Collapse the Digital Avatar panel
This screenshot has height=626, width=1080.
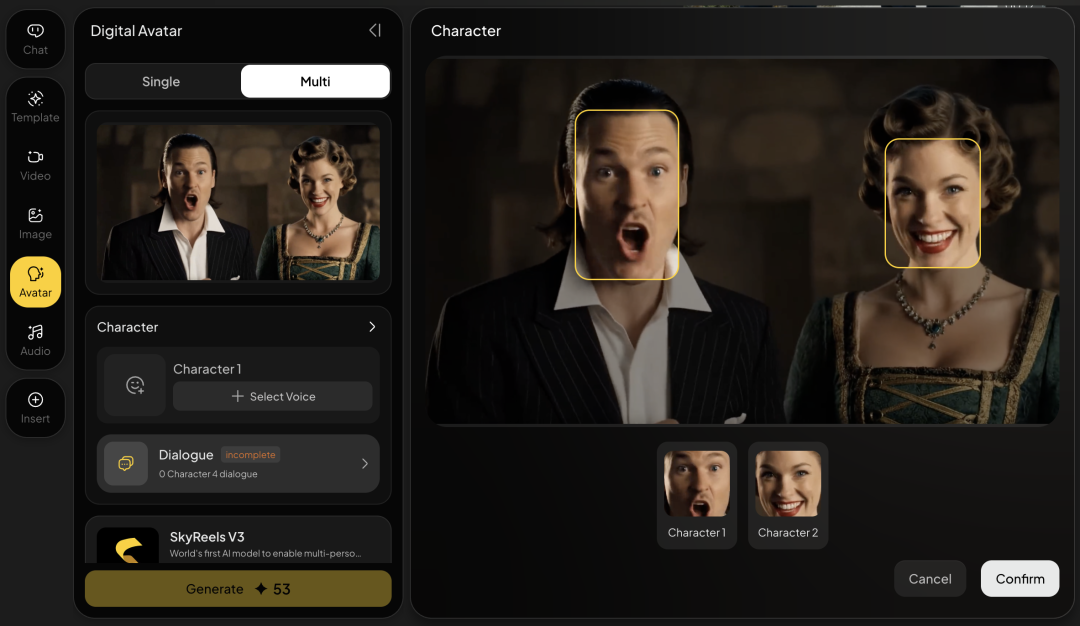coord(375,31)
